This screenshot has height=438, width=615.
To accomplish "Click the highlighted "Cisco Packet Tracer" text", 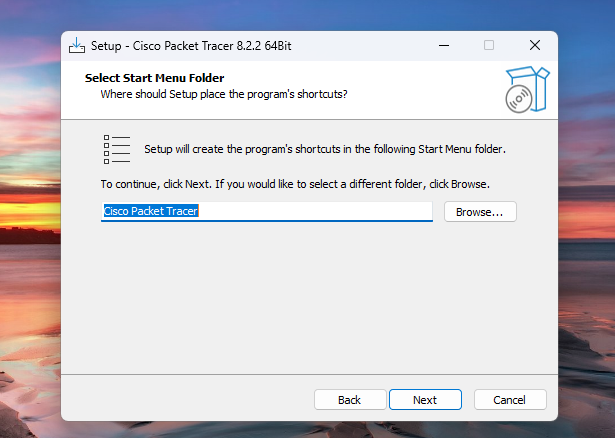I will coord(150,212).
